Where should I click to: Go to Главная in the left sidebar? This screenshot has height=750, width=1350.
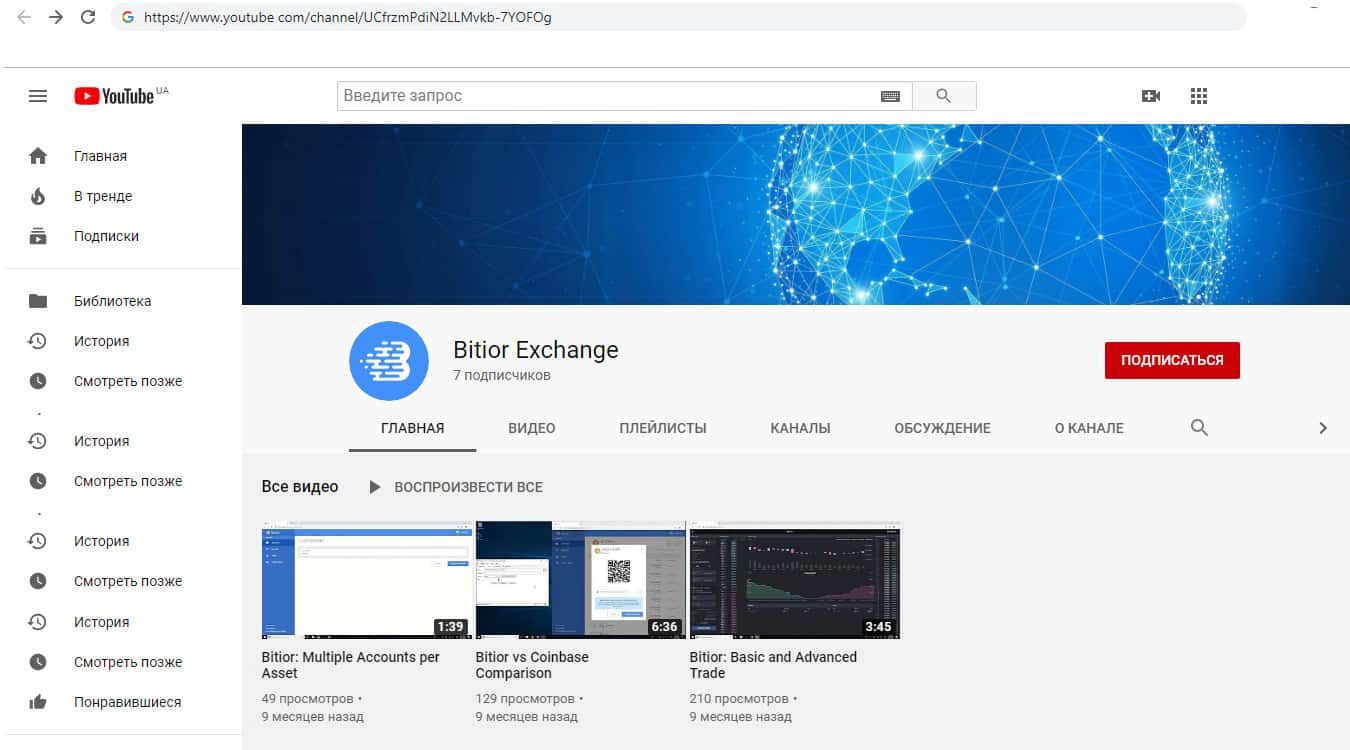pos(122,156)
